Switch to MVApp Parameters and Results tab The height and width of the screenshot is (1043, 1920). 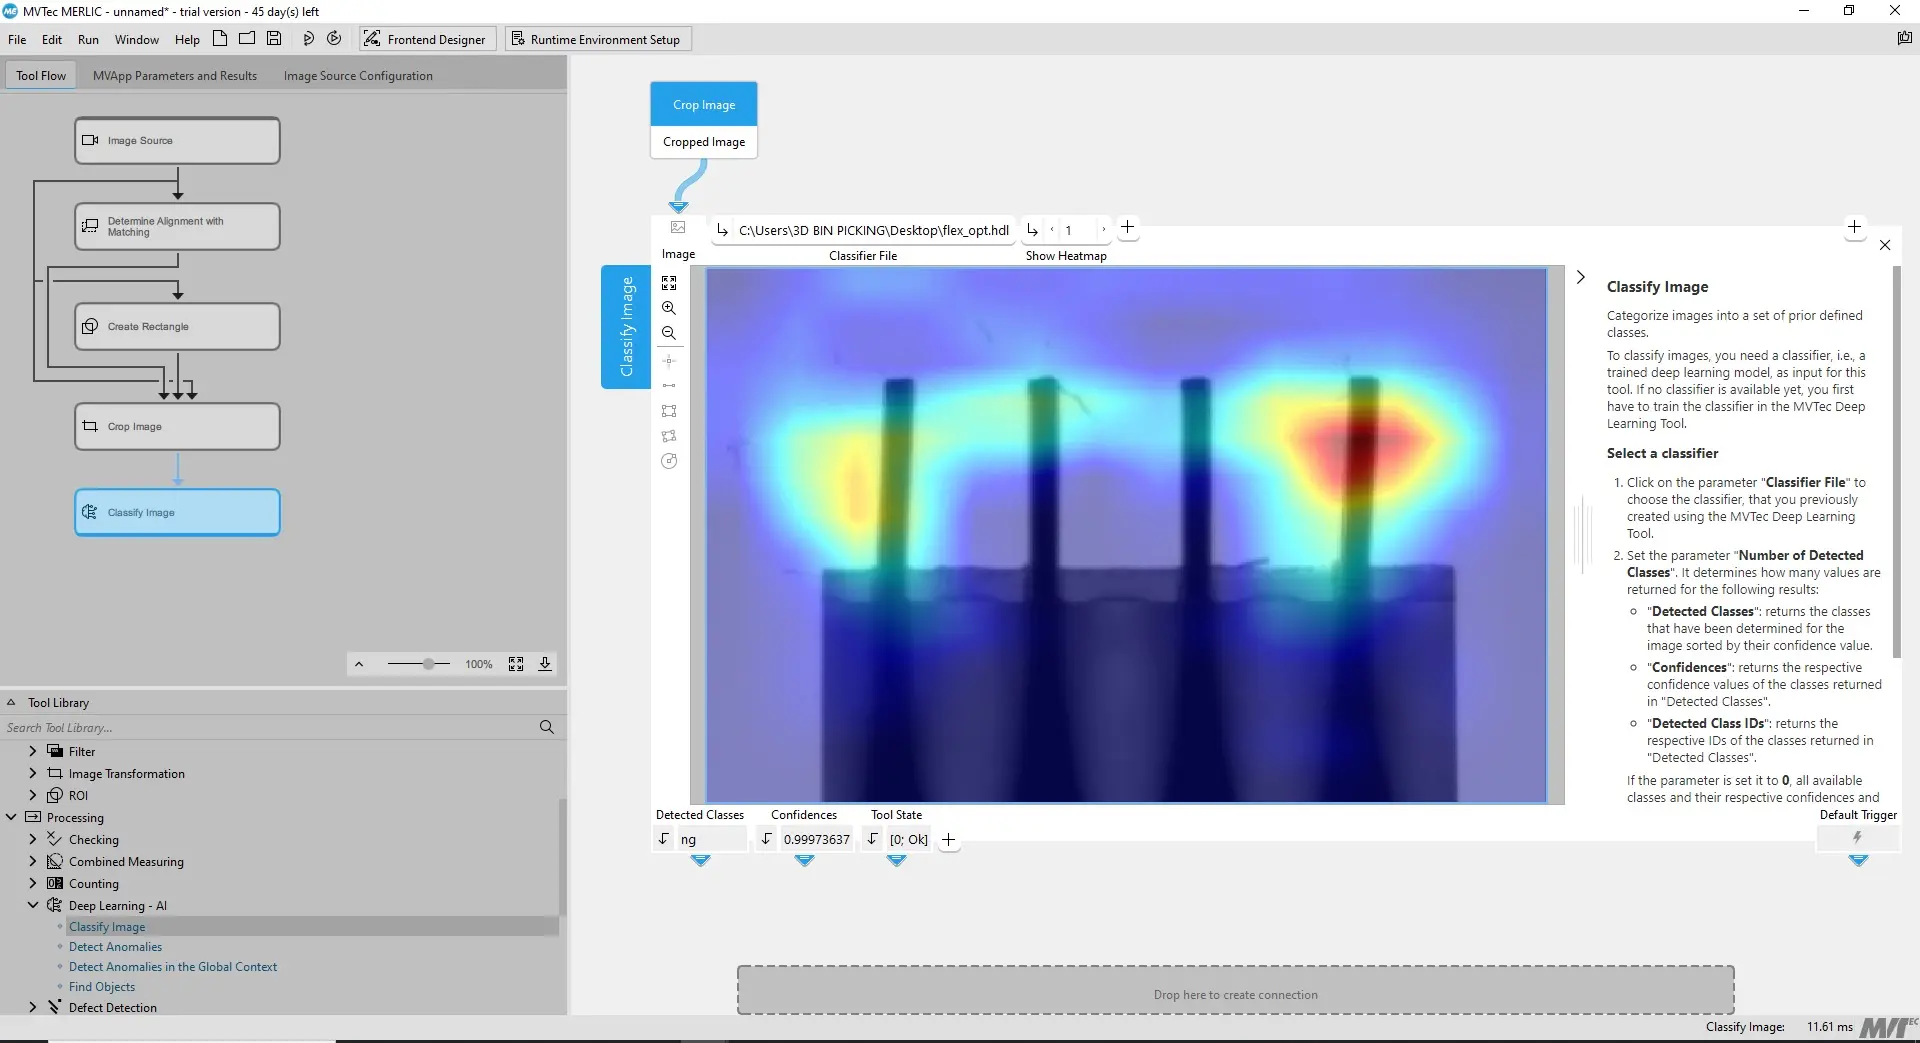(x=175, y=76)
